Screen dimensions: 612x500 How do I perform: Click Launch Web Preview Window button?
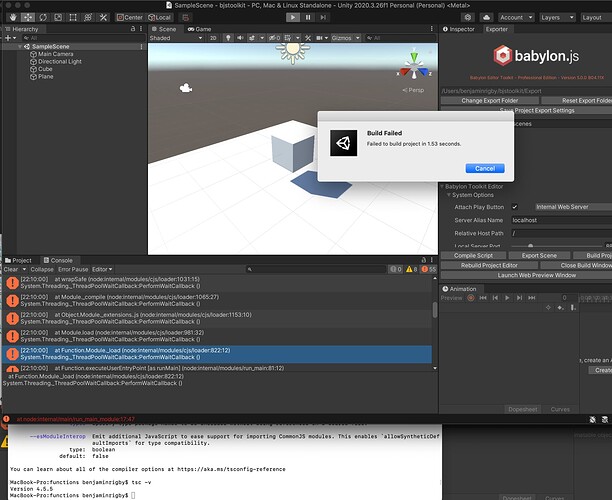536,275
